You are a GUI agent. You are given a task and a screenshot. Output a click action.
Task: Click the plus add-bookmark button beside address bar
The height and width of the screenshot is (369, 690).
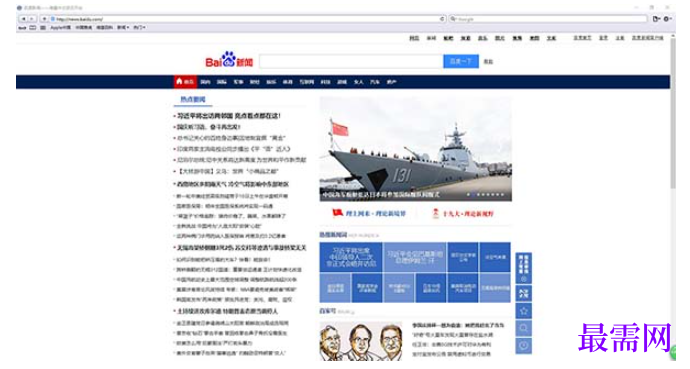click(x=44, y=19)
